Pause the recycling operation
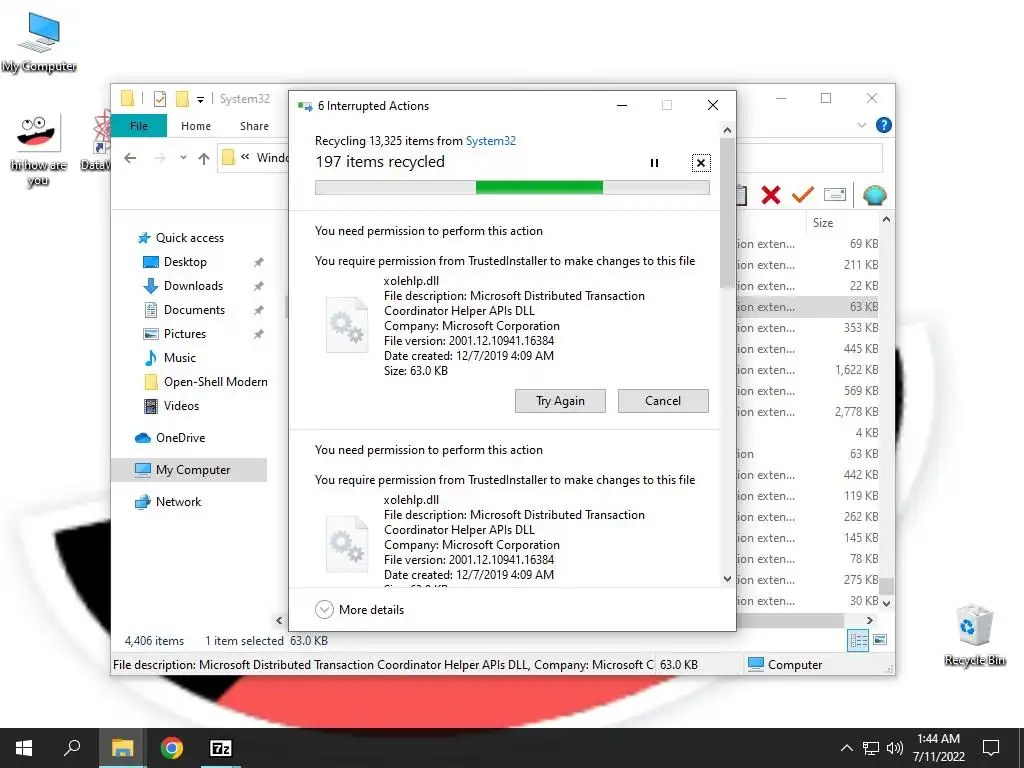Viewport: 1024px width, 768px height. [x=654, y=163]
